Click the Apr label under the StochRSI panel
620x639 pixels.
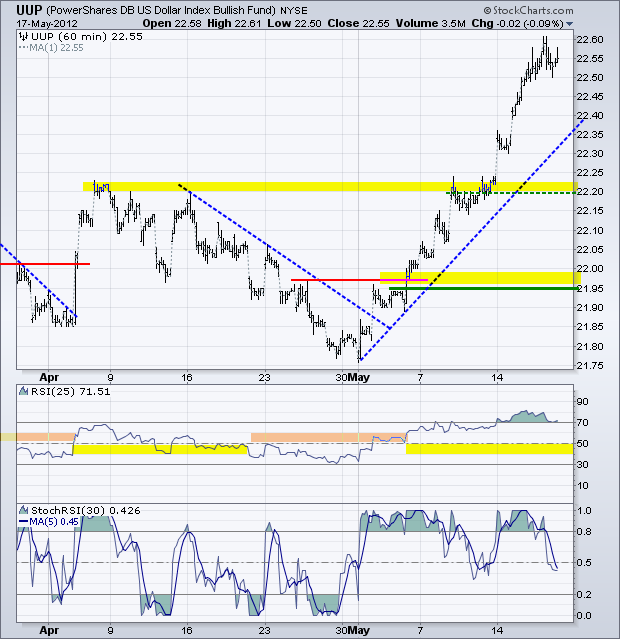(49, 630)
